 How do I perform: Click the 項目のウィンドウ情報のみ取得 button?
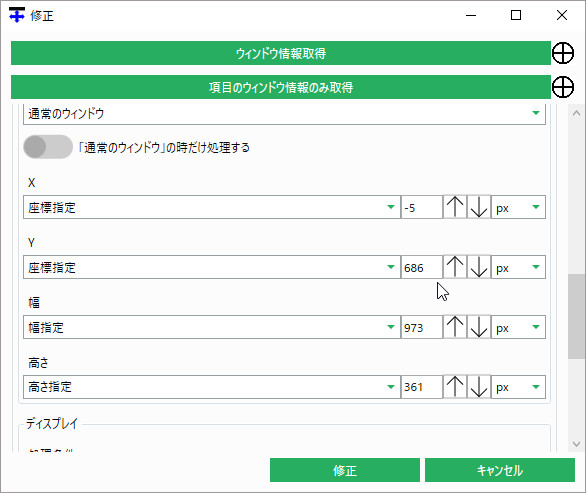point(281,87)
